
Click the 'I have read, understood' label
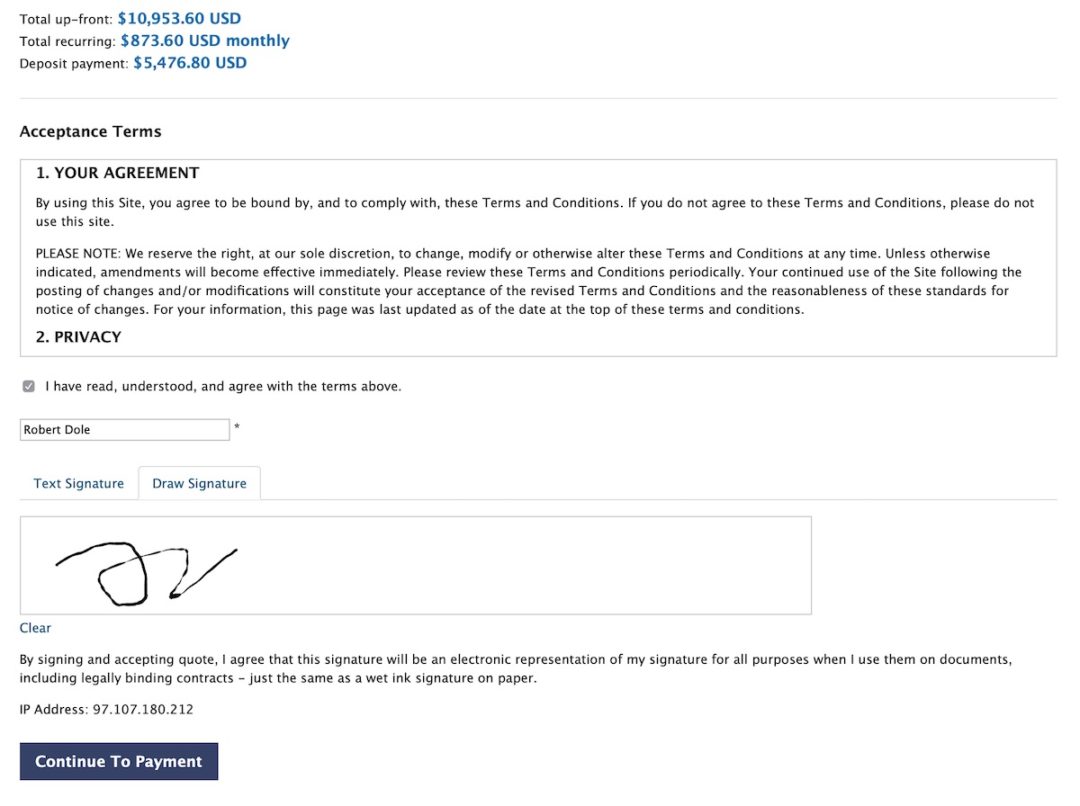pyautogui.click(x=223, y=386)
